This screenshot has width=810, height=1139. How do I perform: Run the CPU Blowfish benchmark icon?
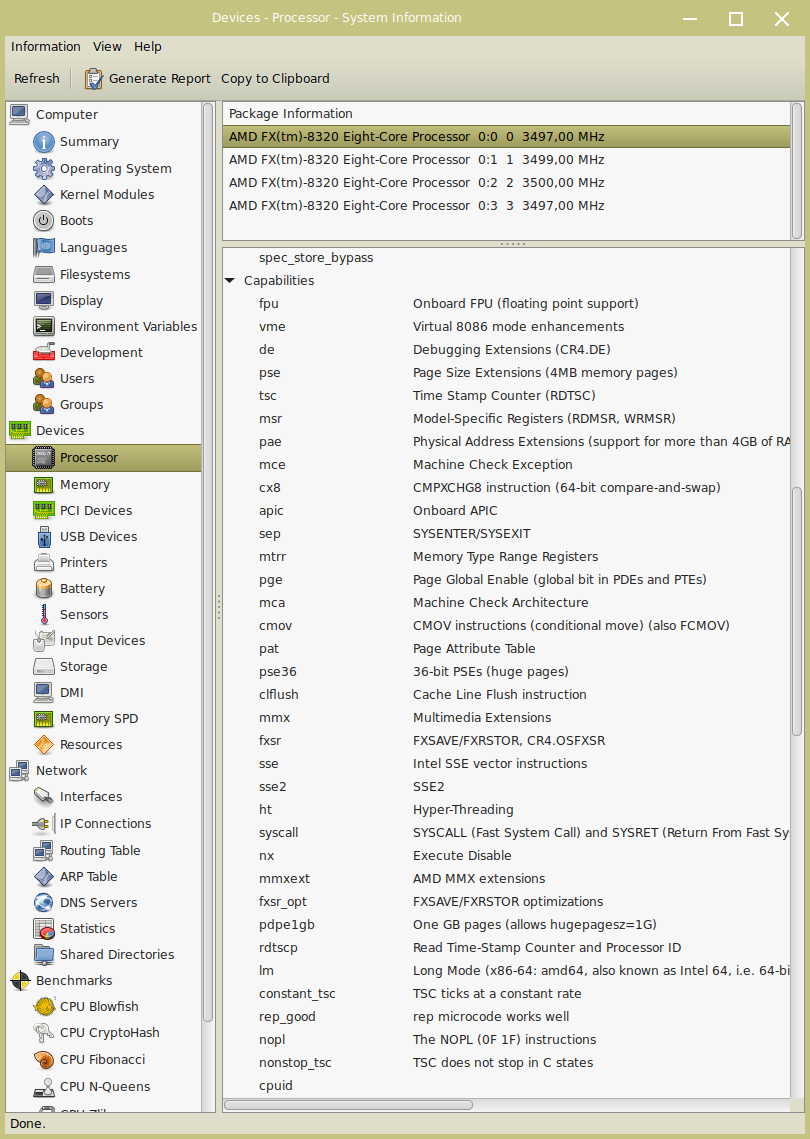click(x=44, y=1007)
